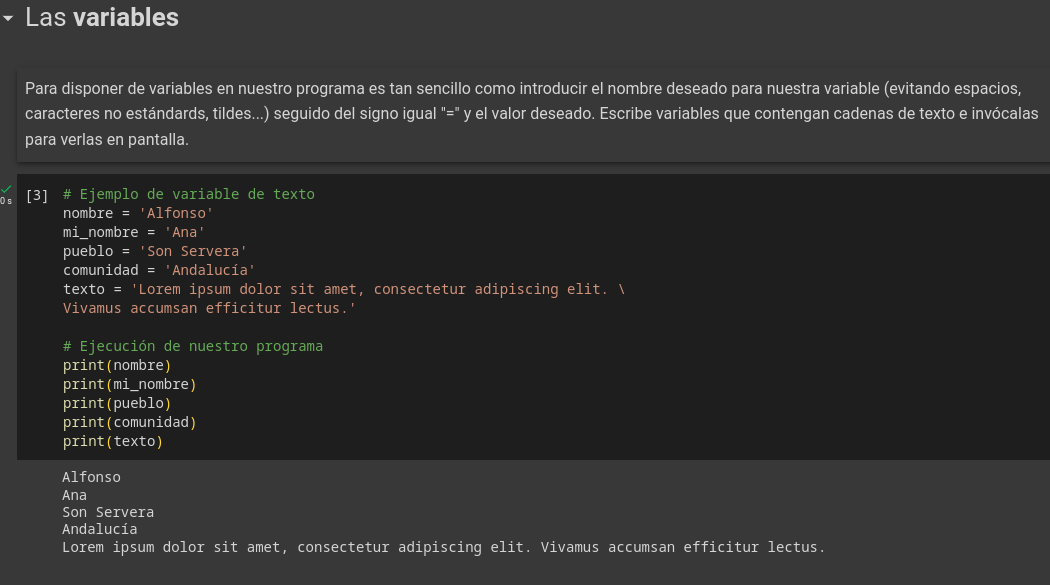Click the Ejecución de nuestro programa comment
Image resolution: width=1050 pixels, height=585 pixels.
point(193,346)
